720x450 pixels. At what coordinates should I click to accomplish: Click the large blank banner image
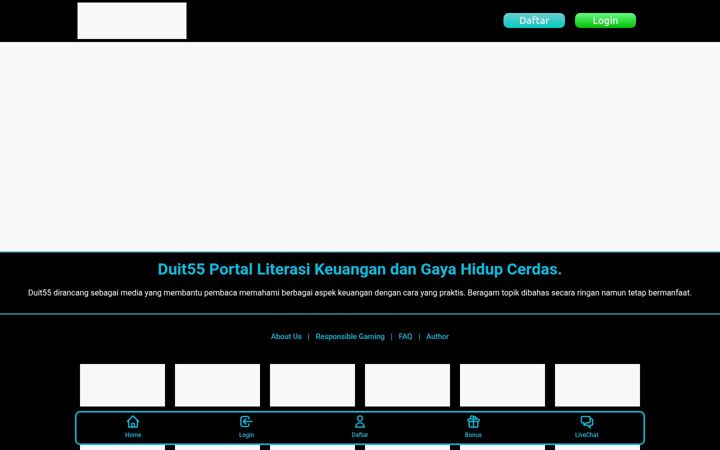point(360,146)
